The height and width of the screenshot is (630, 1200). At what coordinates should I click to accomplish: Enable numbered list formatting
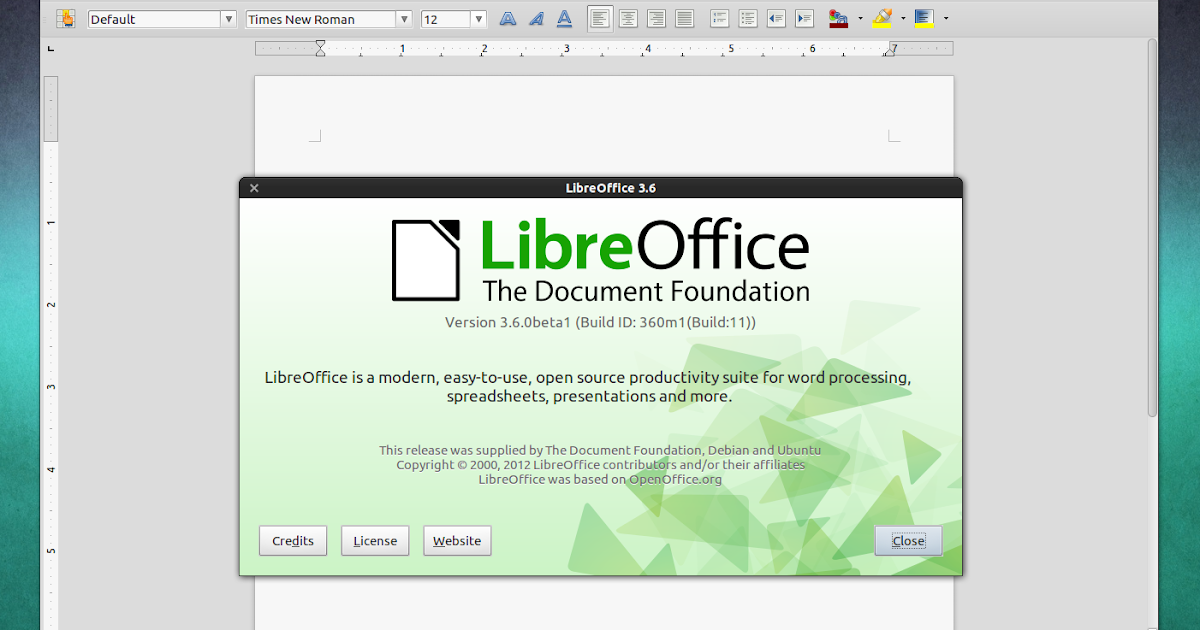point(719,18)
